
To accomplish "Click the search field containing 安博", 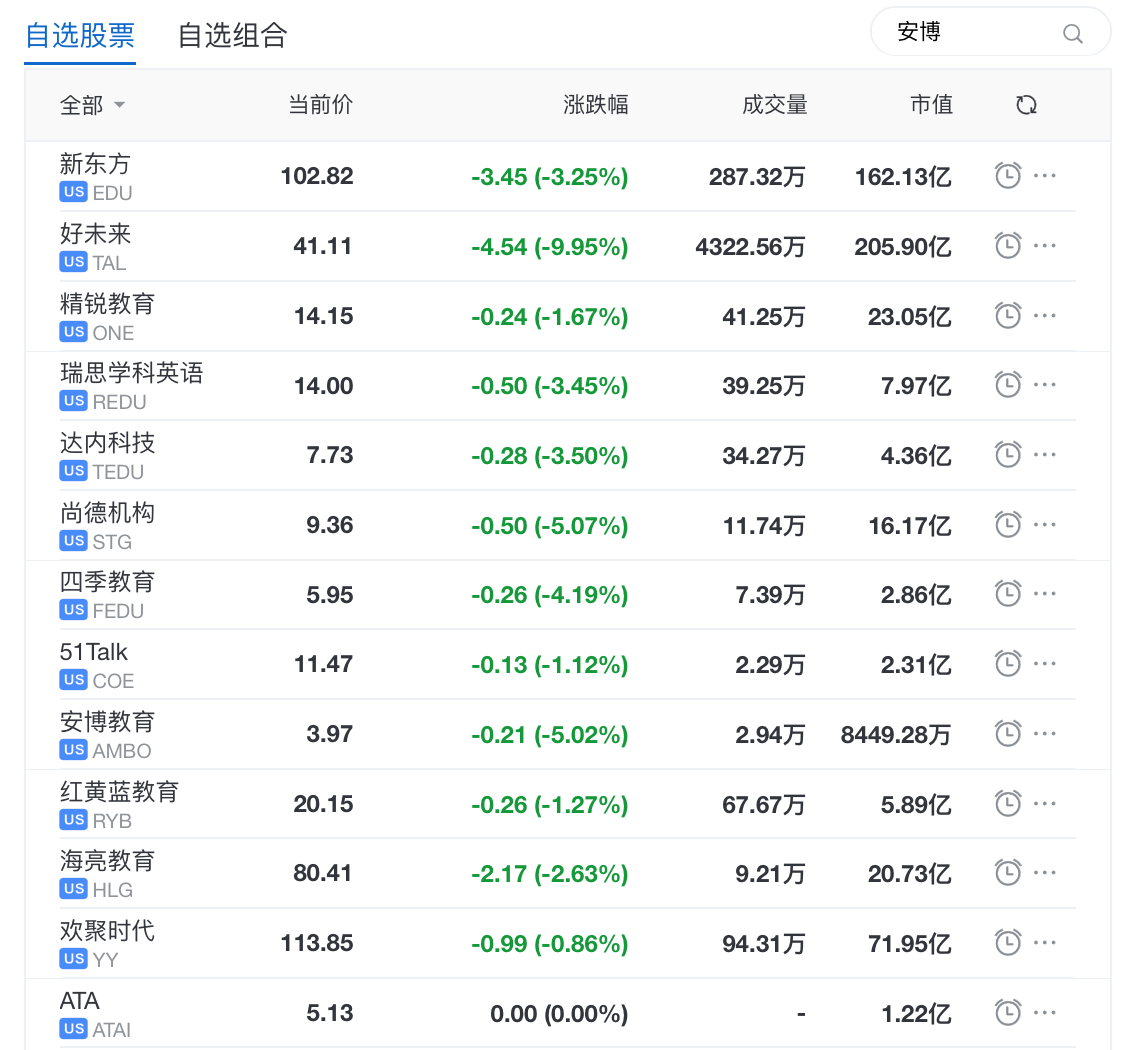I will click(x=990, y=32).
